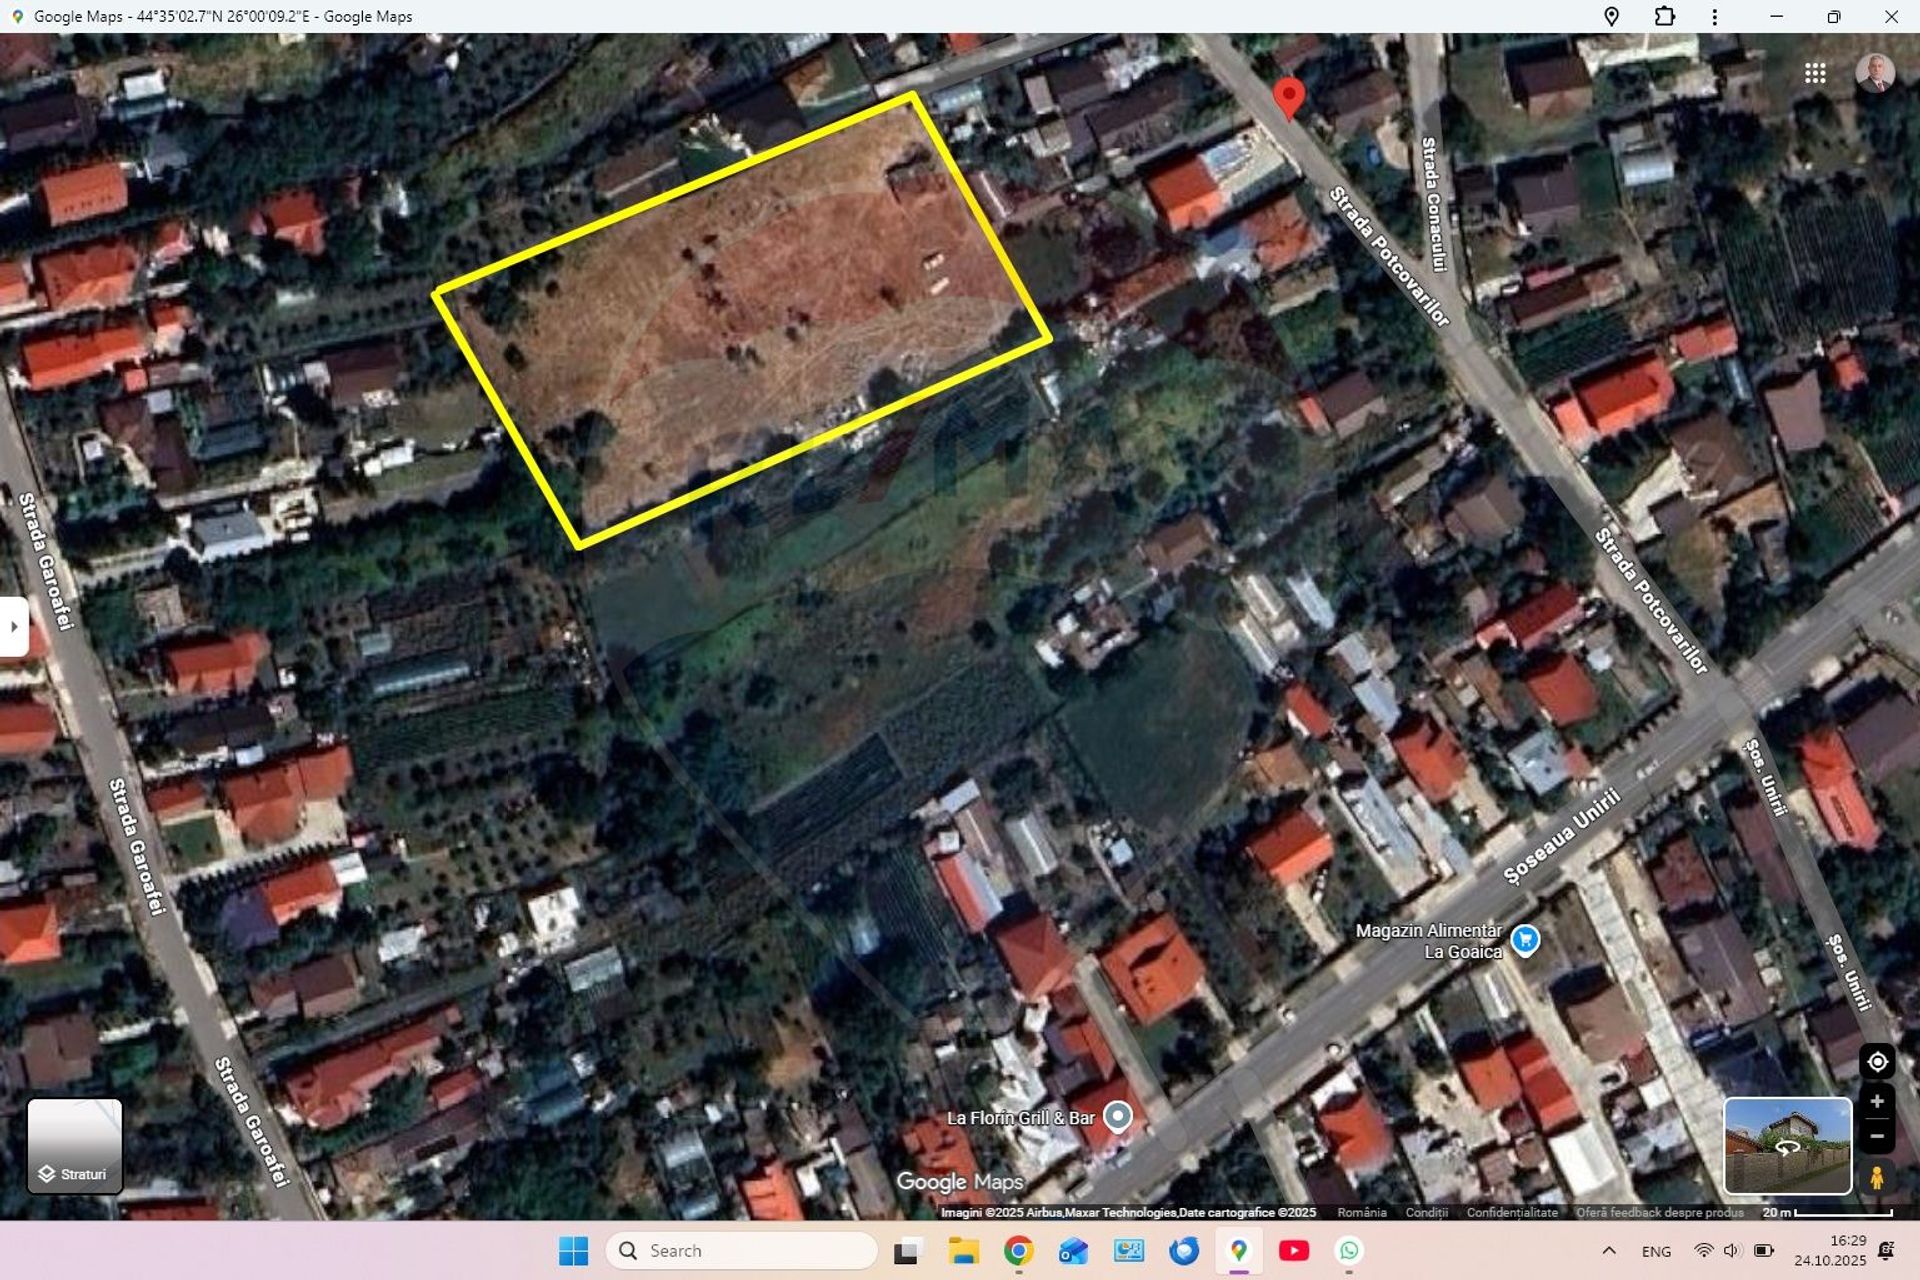The width and height of the screenshot is (1920, 1280).
Task: Open the Google account profile picture
Action: (1874, 73)
